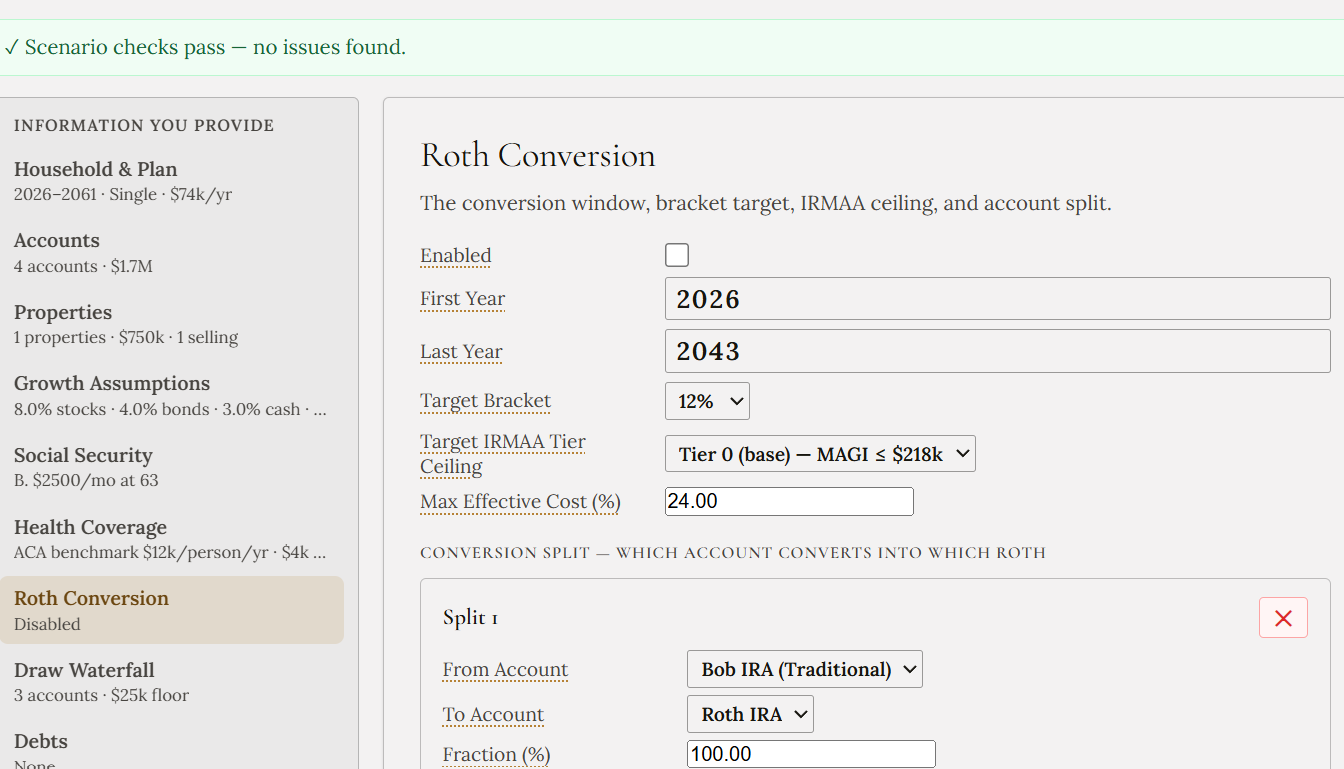The height and width of the screenshot is (769, 1344).
Task: Enable Roth conversion with the Enabled checkbox
Action: click(x=677, y=255)
